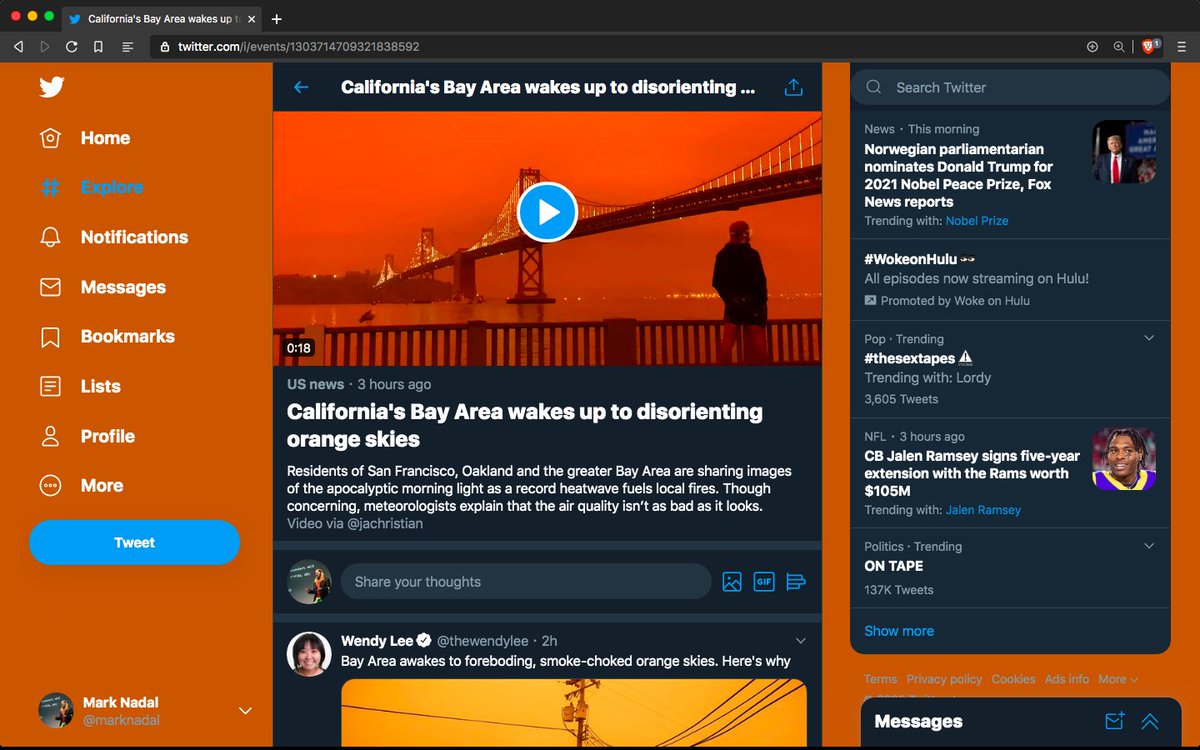Attach an image to your reply
The height and width of the screenshot is (750, 1200).
[x=732, y=581]
